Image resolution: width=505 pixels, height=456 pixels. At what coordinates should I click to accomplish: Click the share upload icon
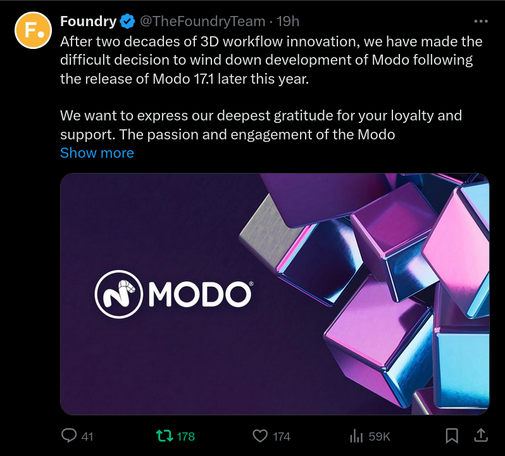click(x=481, y=435)
